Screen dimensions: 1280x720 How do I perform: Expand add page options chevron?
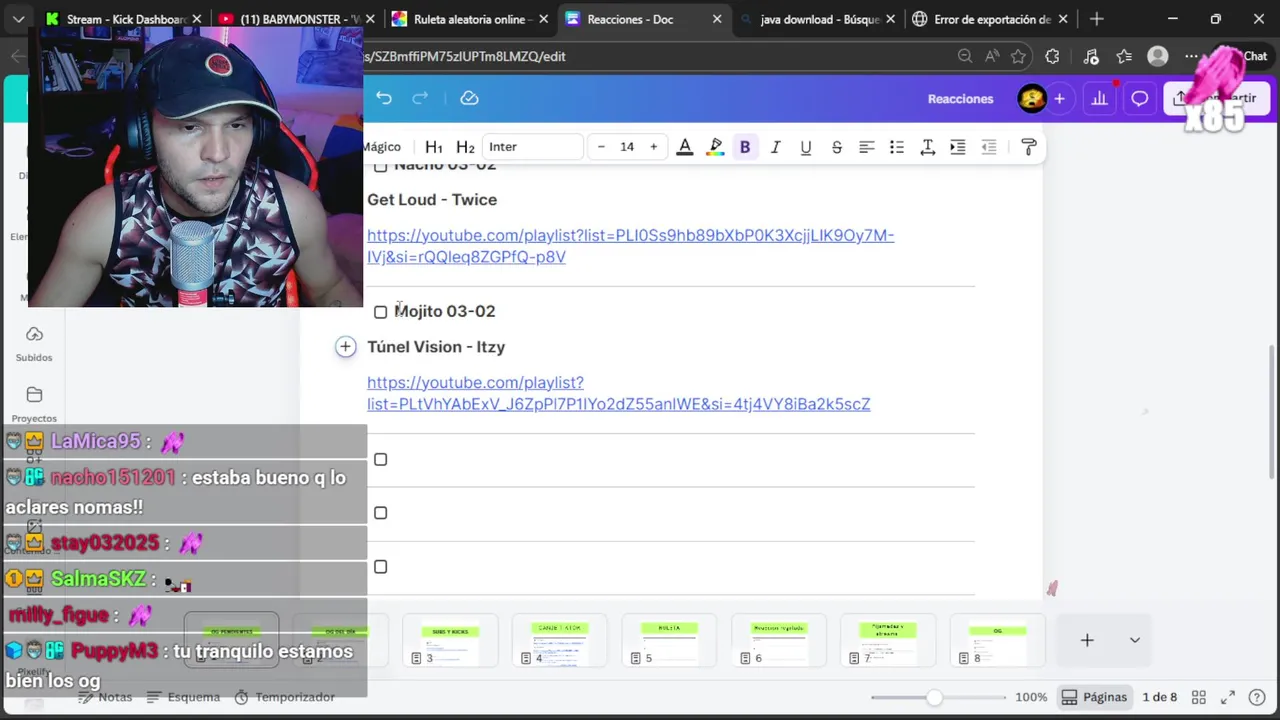coord(1135,640)
